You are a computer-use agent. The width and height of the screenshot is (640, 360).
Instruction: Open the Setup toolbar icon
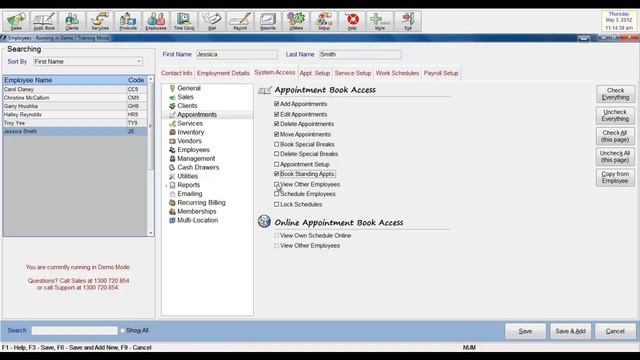pos(324,21)
